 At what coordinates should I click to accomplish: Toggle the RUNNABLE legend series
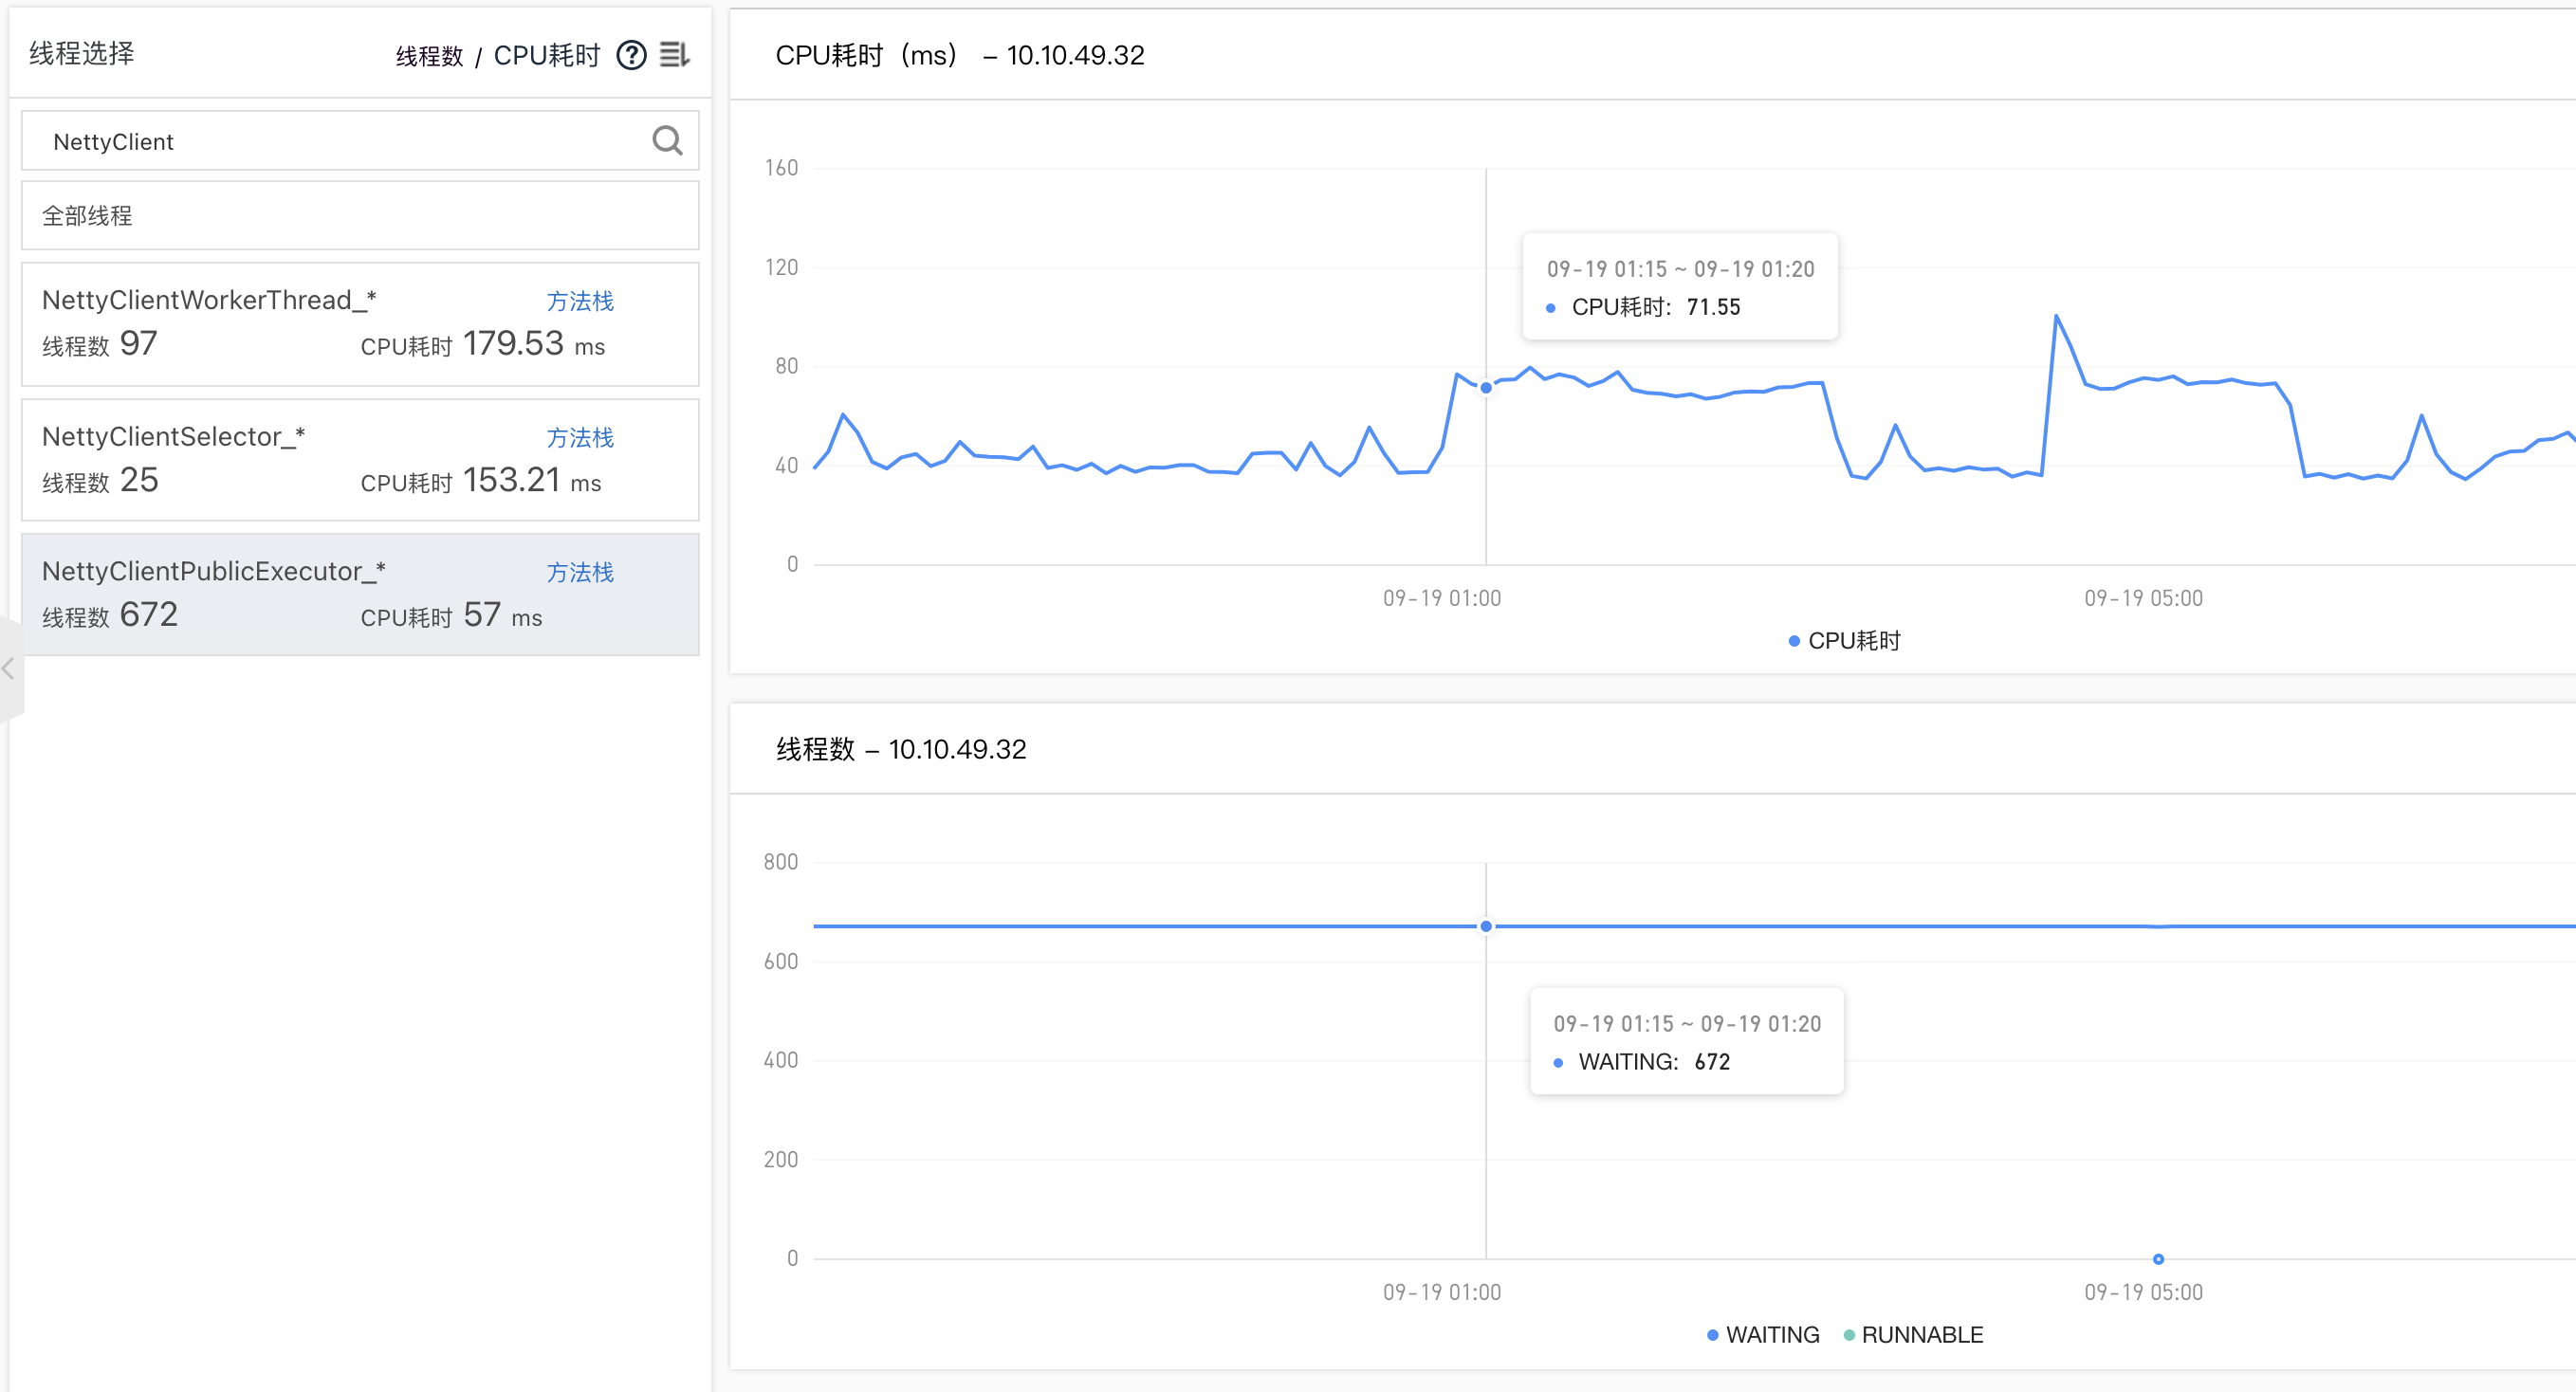coord(1913,1335)
